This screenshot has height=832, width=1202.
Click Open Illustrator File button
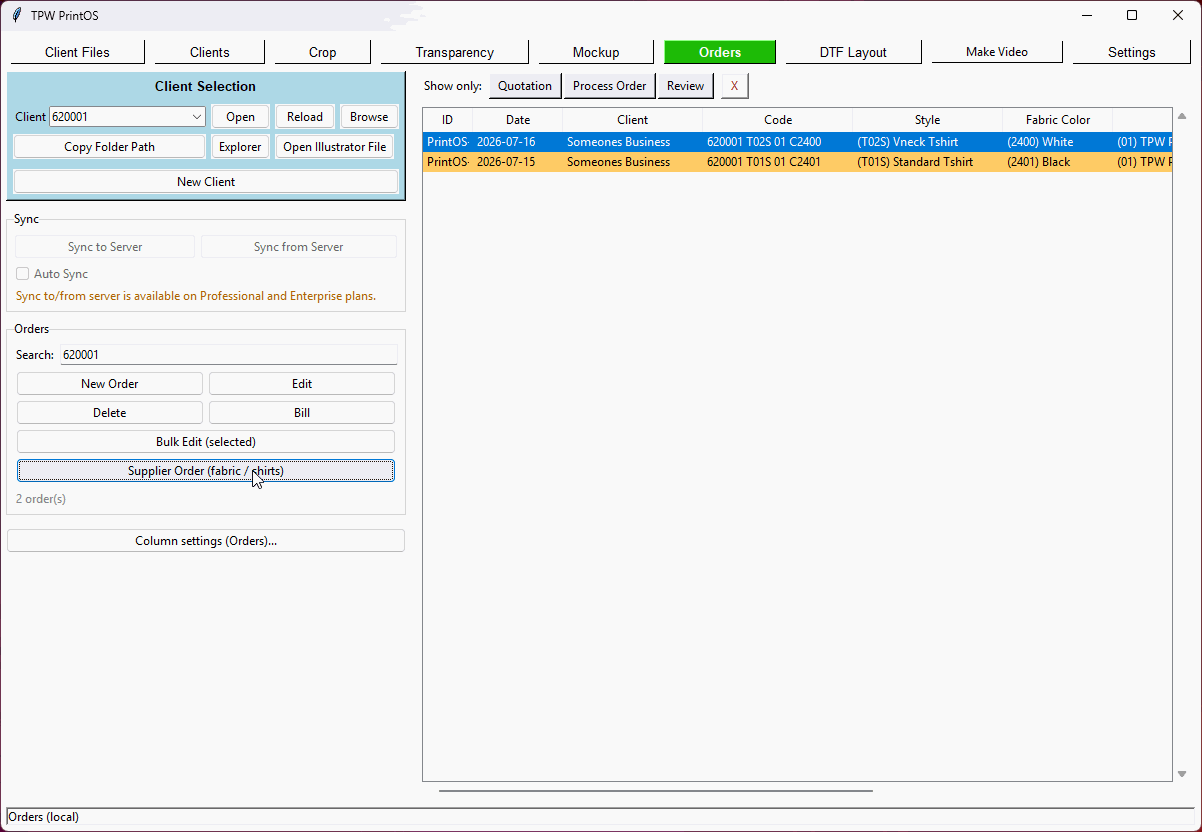(x=335, y=147)
